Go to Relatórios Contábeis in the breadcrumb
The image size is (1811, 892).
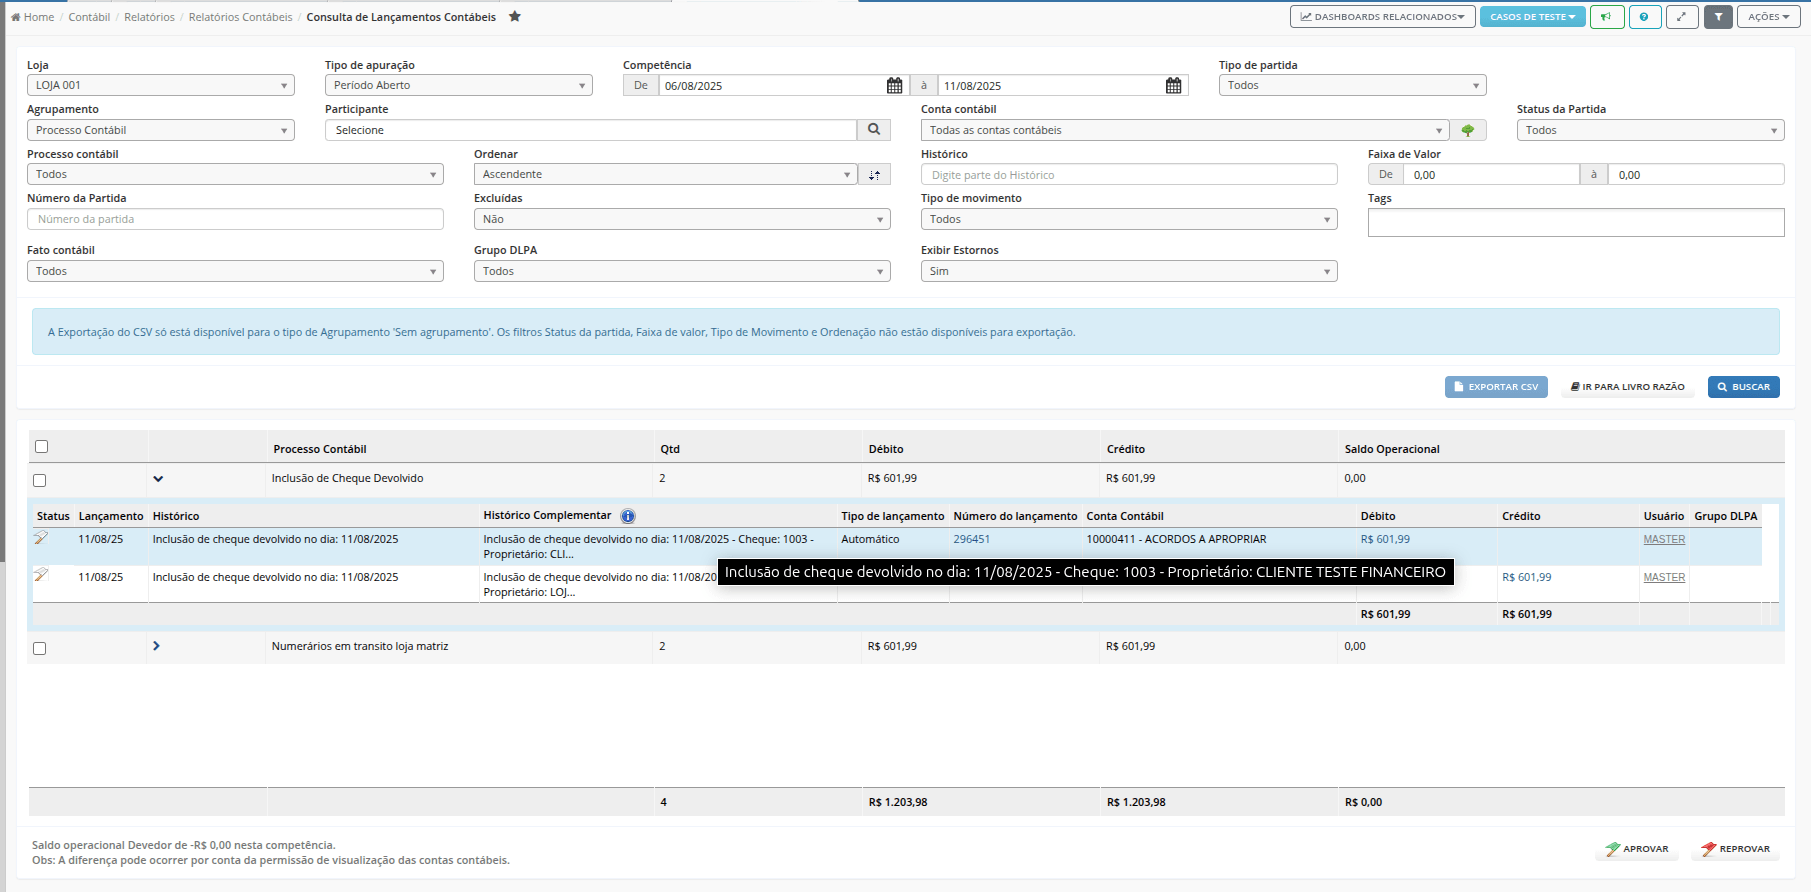(241, 17)
